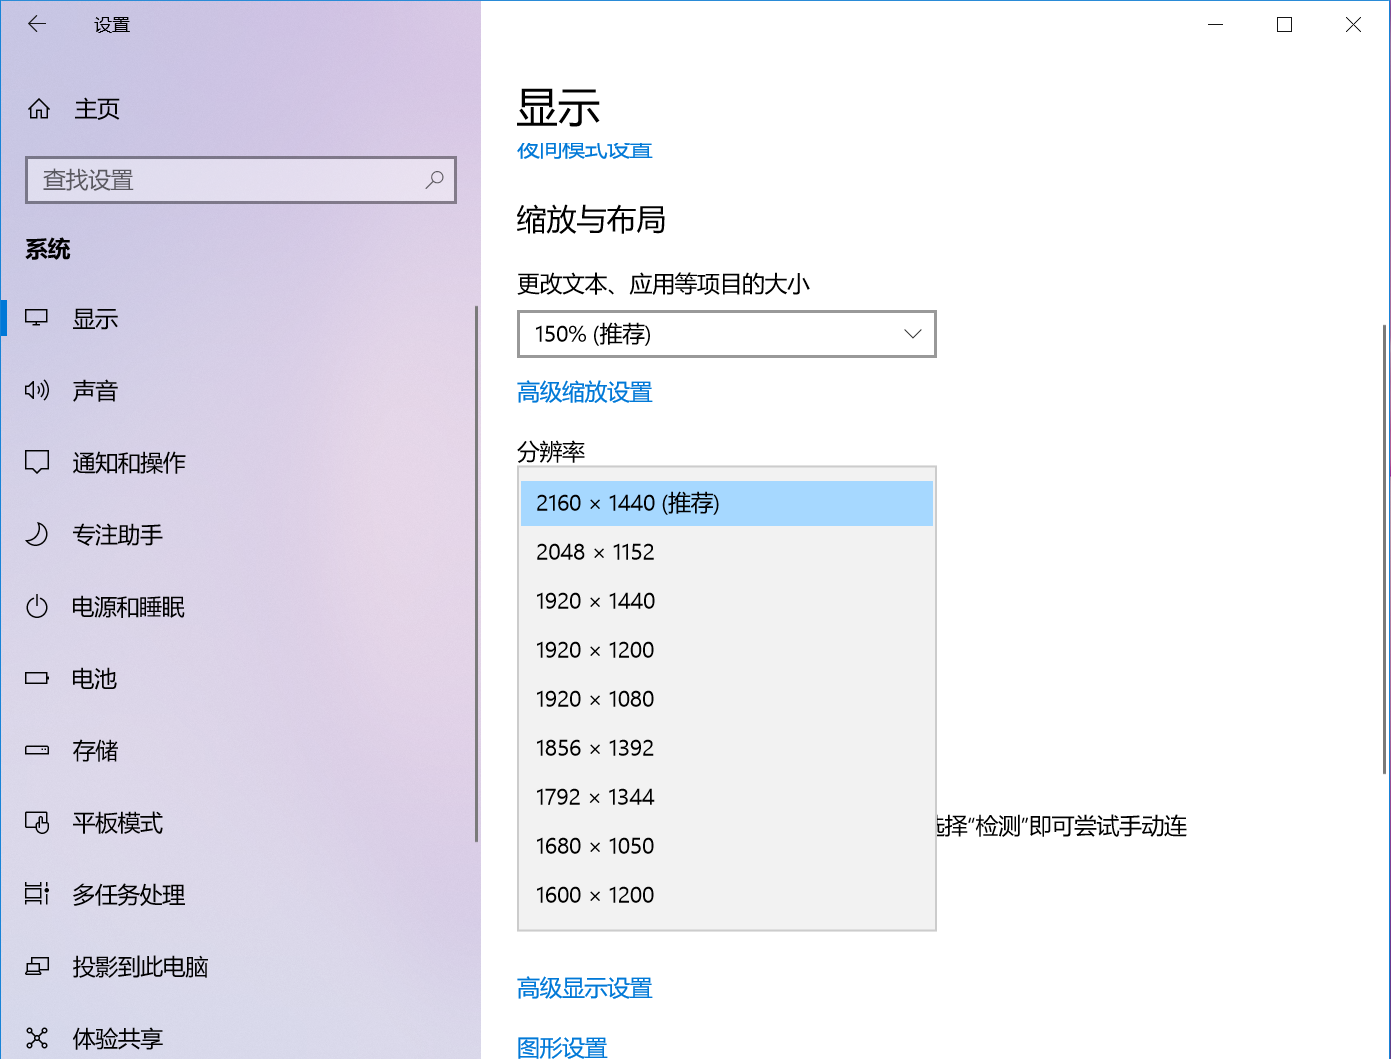Open 存储 storage settings
Image resolution: width=1391 pixels, height=1059 pixels.
pos(95,751)
